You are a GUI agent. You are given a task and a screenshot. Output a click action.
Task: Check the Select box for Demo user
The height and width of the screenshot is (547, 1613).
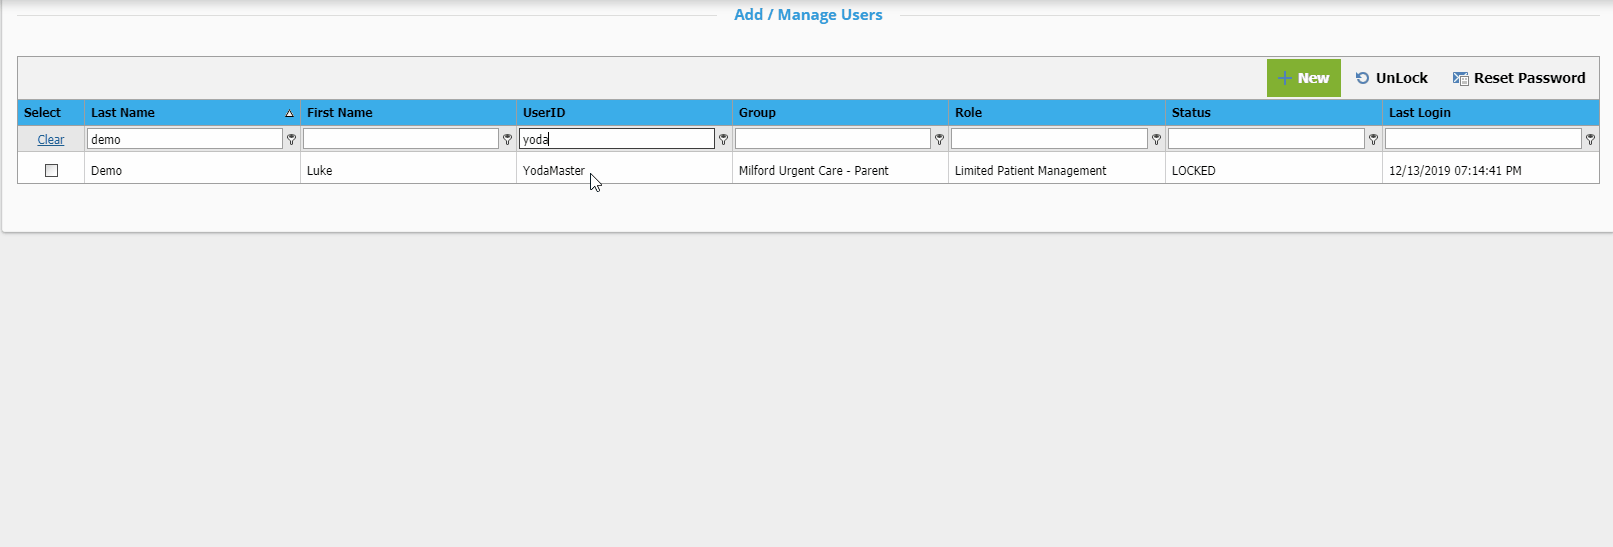click(51, 171)
